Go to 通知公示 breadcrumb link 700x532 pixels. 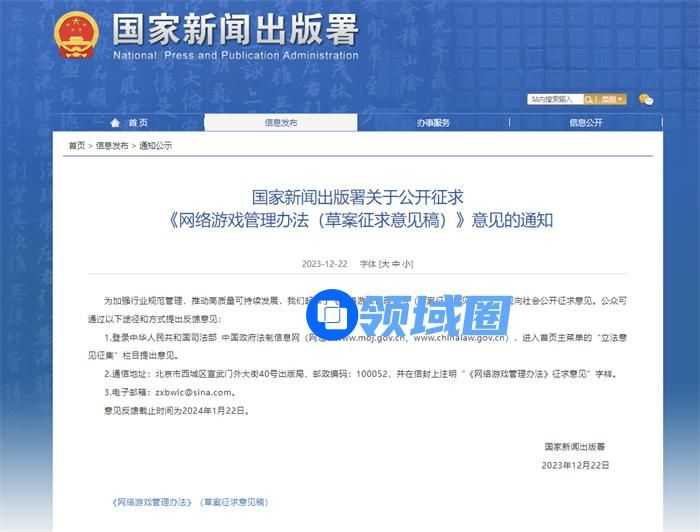155,146
